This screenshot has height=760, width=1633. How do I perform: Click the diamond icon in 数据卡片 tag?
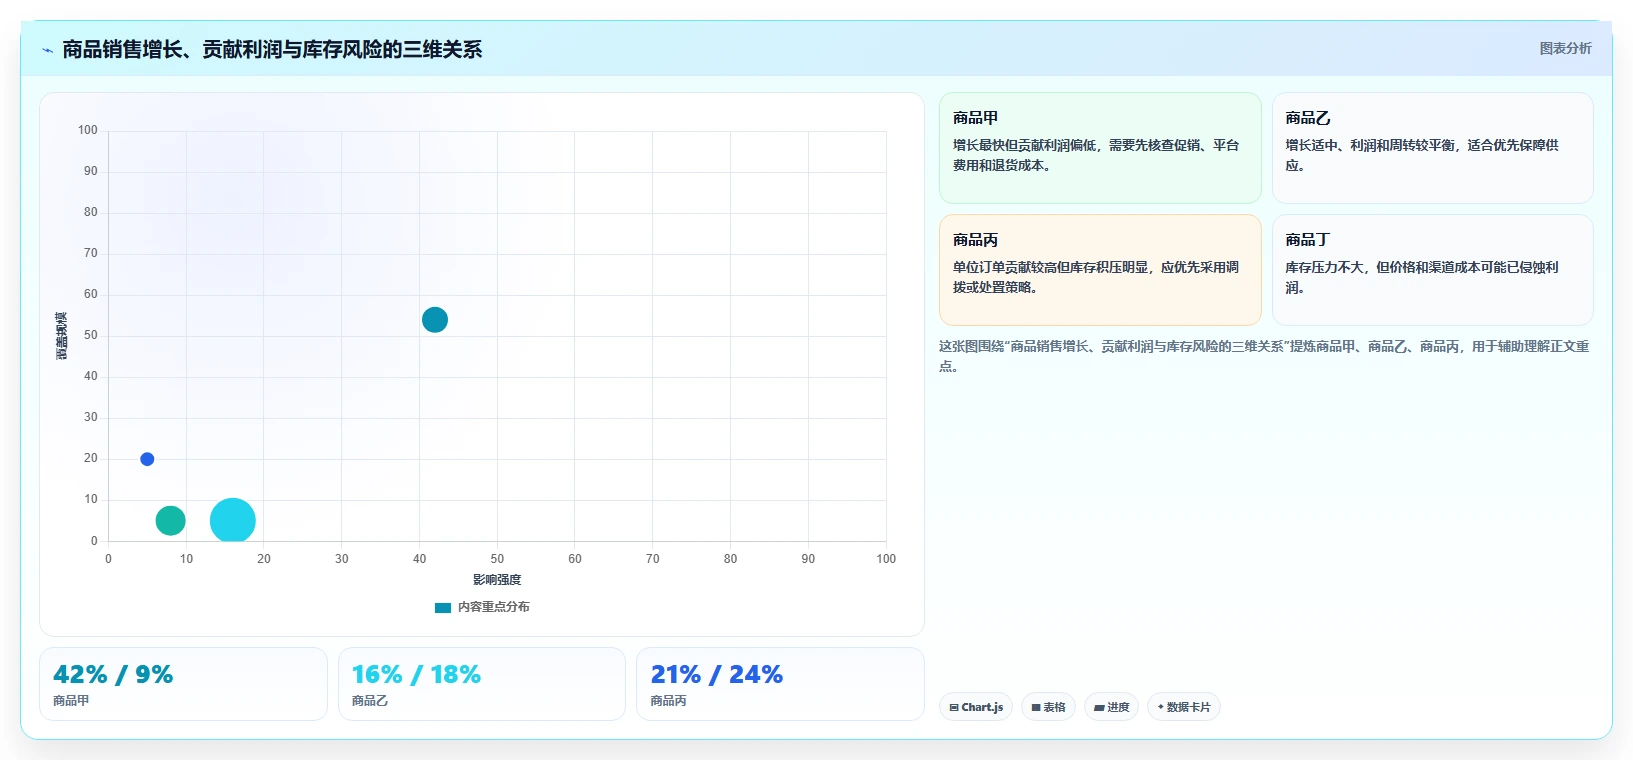[x=1161, y=707]
